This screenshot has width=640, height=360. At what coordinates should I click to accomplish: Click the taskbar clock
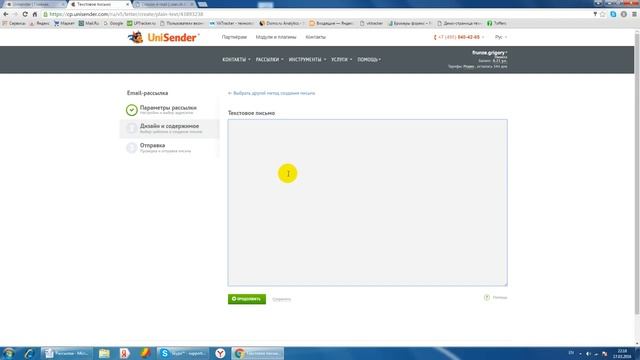pyautogui.click(x=622, y=353)
